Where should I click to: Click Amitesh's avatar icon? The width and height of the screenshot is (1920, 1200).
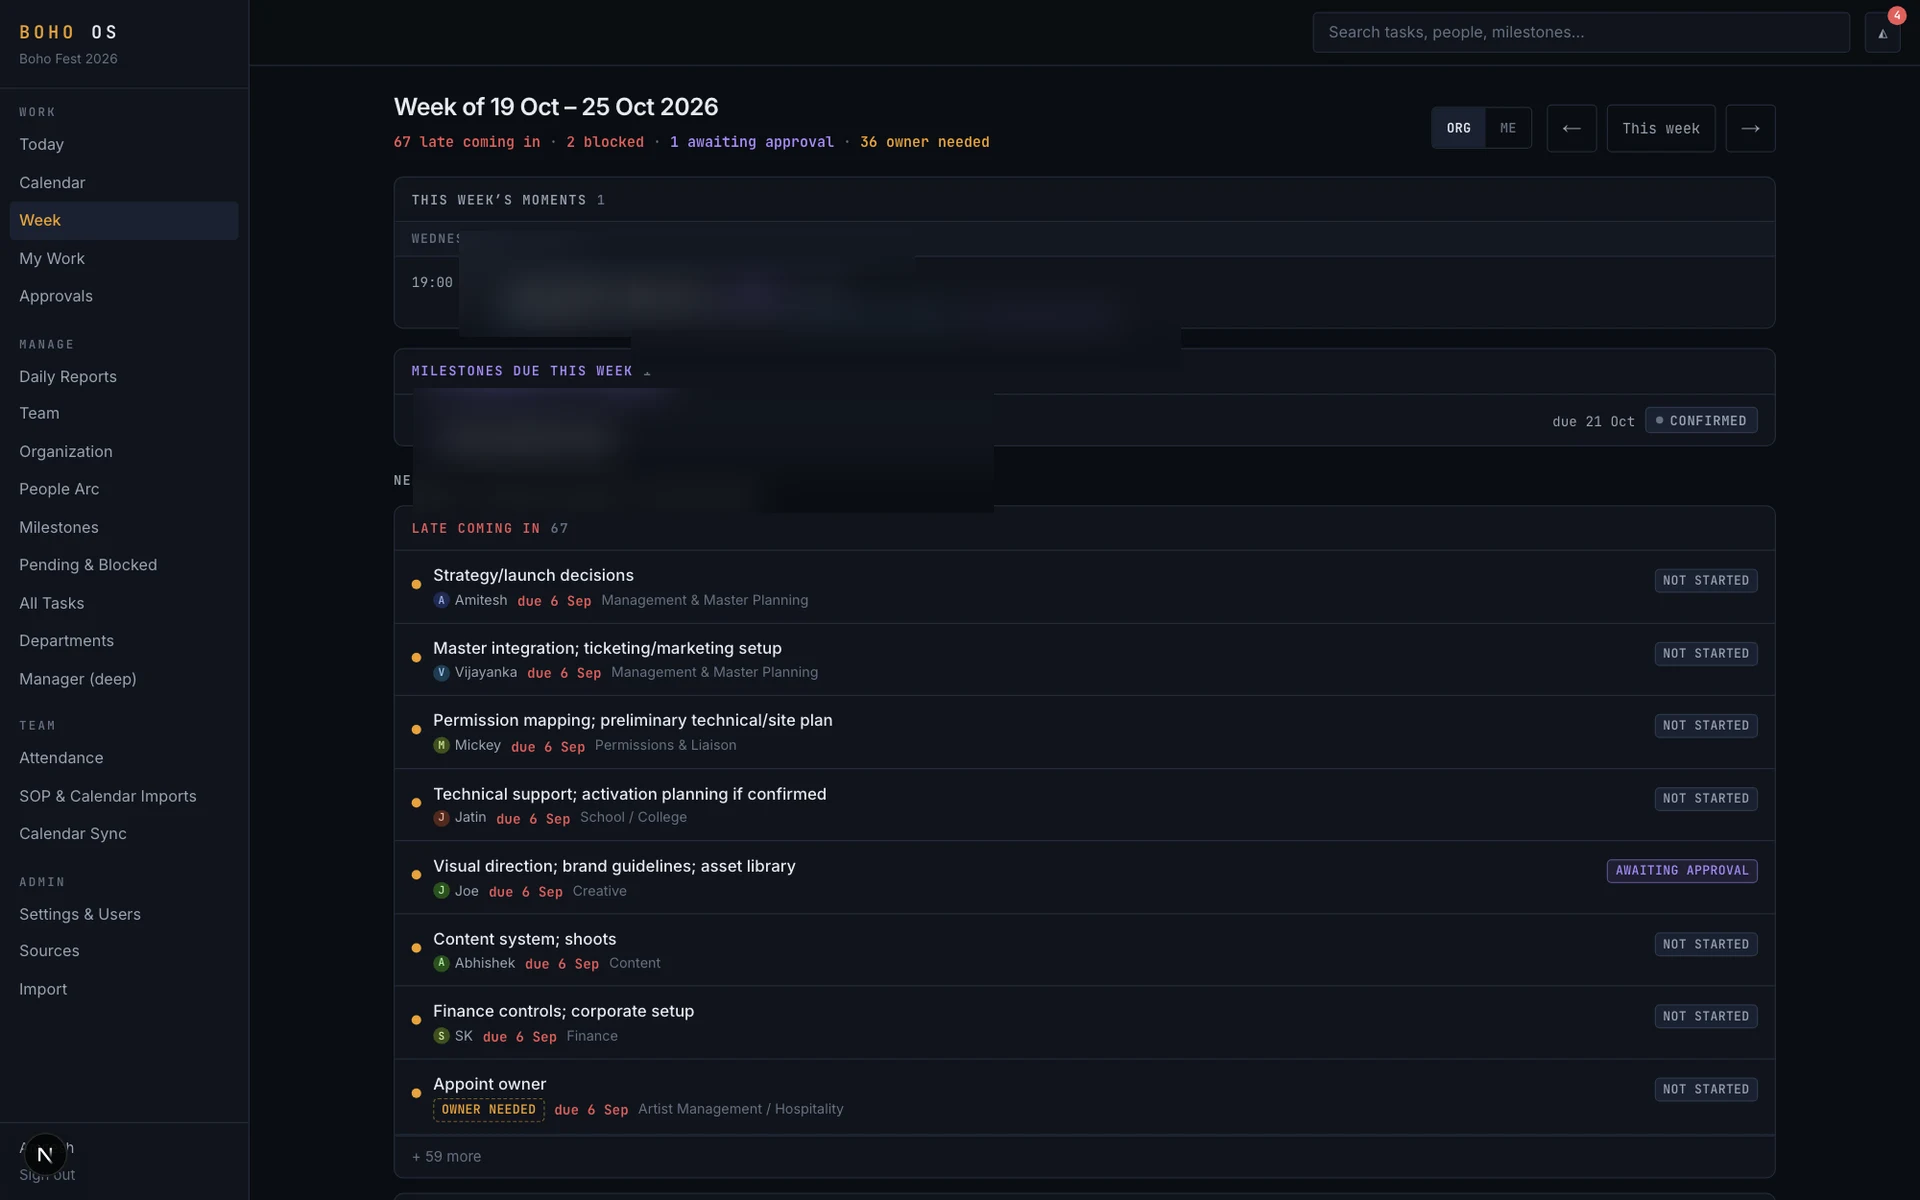[441, 600]
